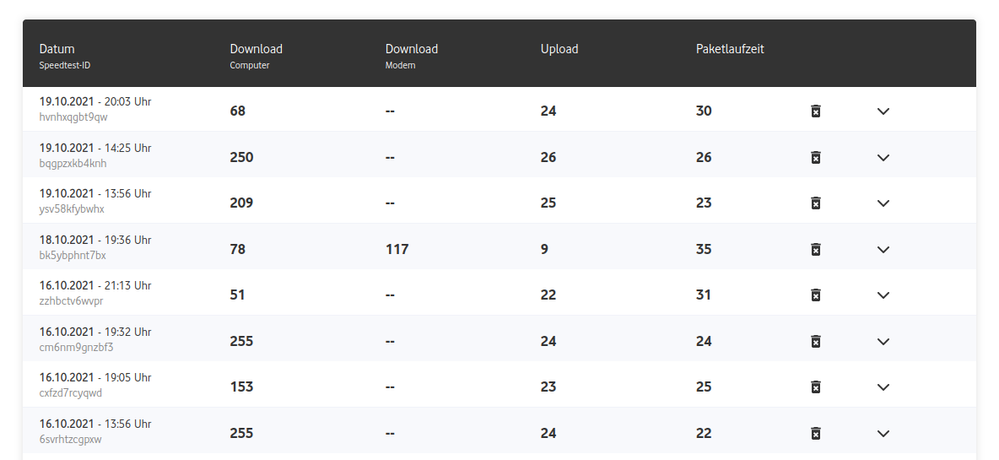
Task: Click the Upload column header
Action: point(559,49)
